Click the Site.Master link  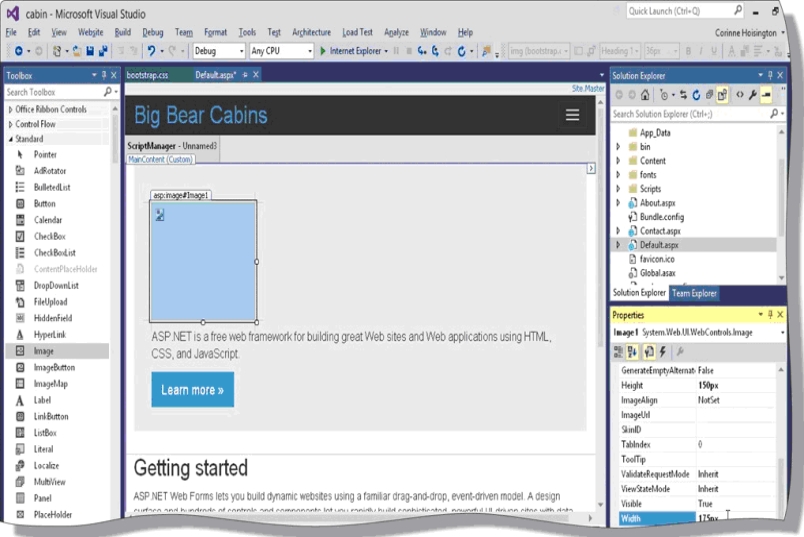click(588, 88)
